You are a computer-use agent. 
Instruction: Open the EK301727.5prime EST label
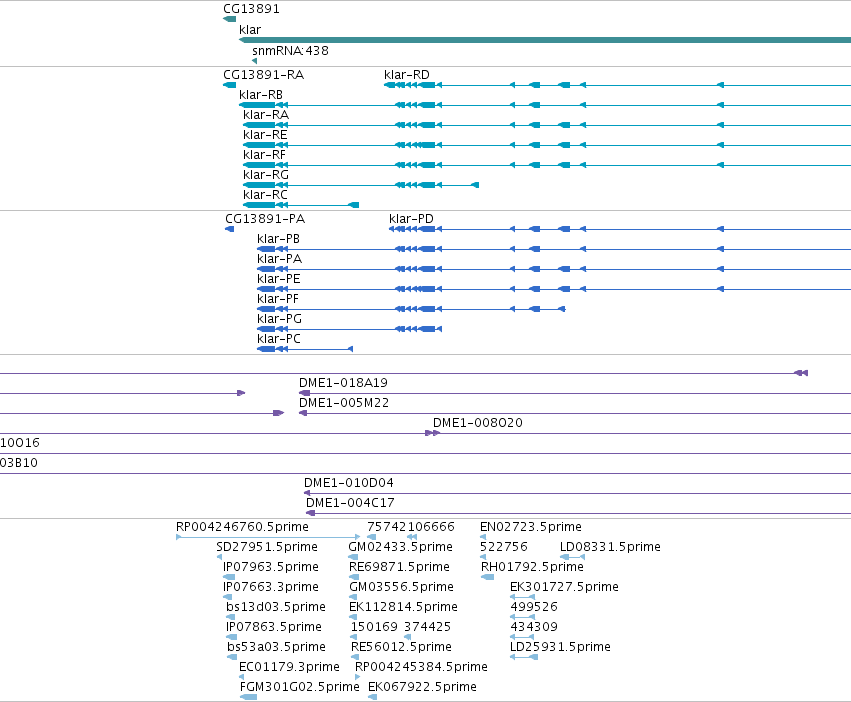click(564, 588)
